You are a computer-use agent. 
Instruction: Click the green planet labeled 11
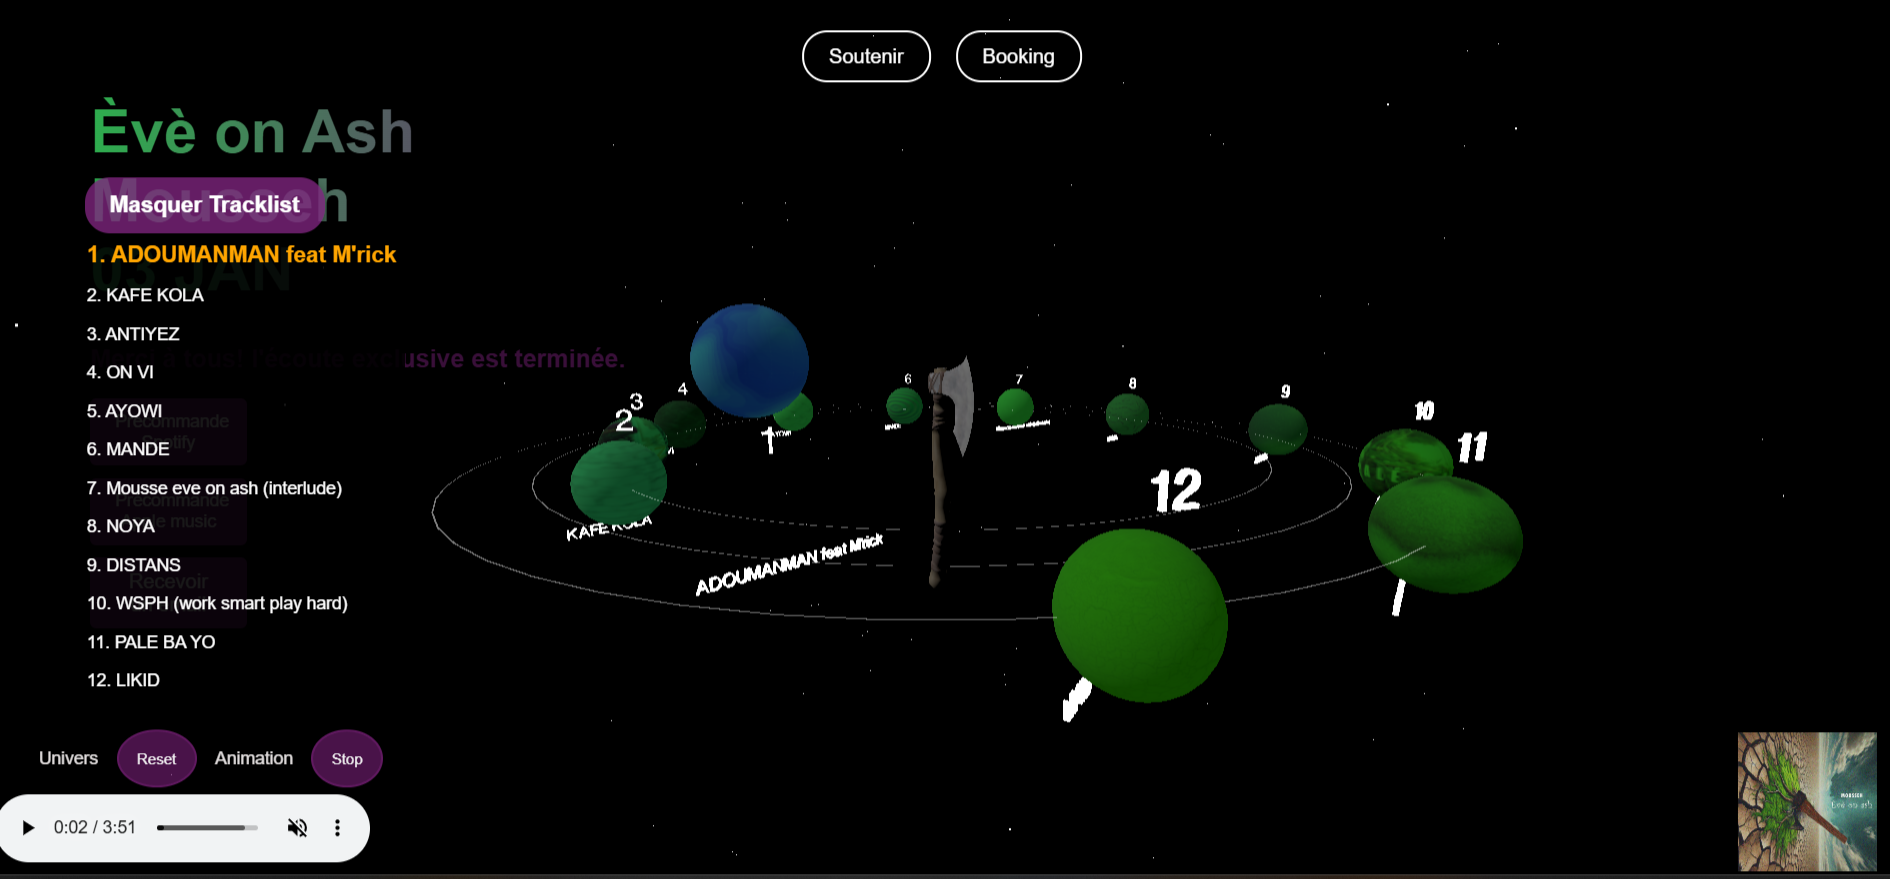(1444, 534)
